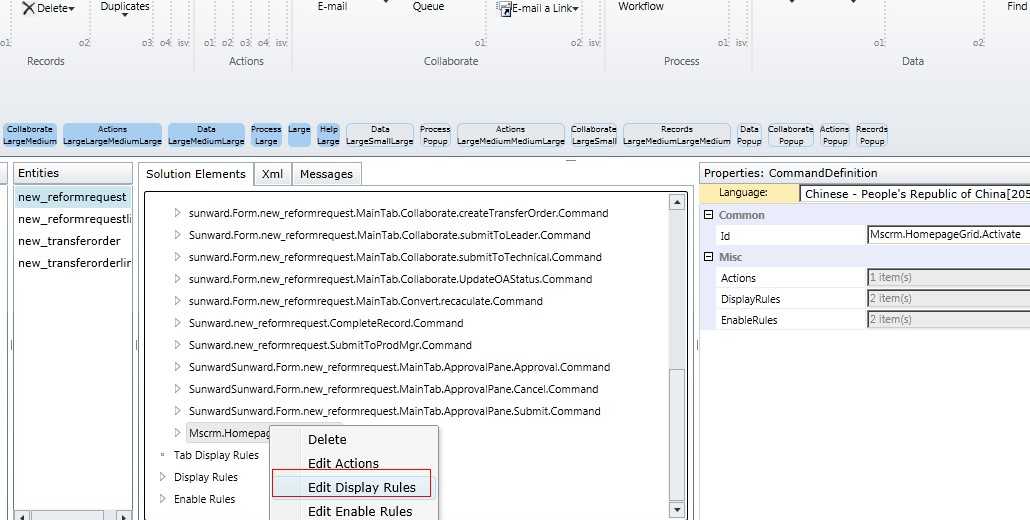Click the tree scrollbar up arrow

pyautogui.click(x=677, y=202)
